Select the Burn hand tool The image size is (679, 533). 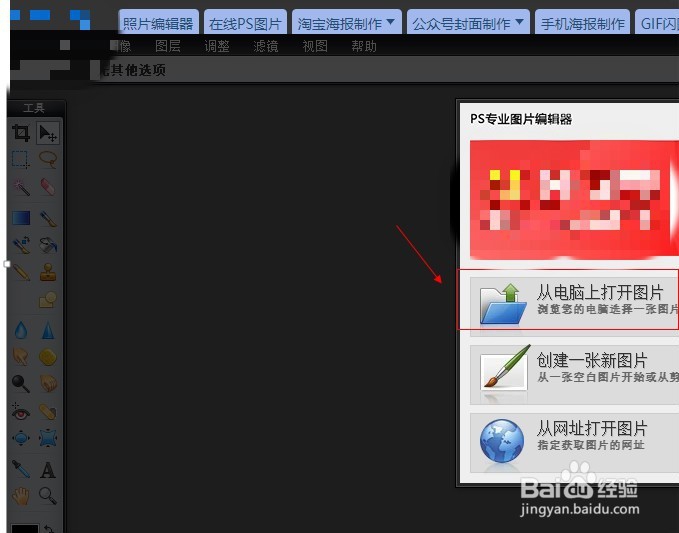click(48, 383)
